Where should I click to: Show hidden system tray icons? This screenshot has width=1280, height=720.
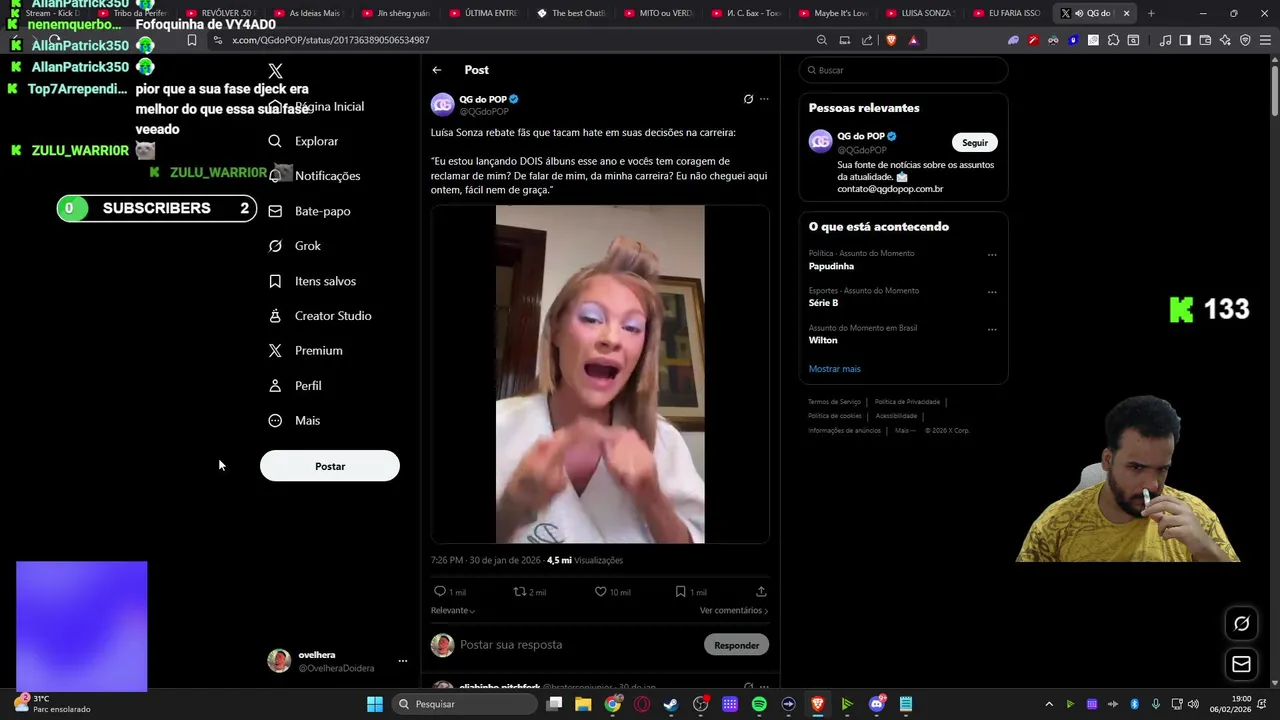[1049, 704]
